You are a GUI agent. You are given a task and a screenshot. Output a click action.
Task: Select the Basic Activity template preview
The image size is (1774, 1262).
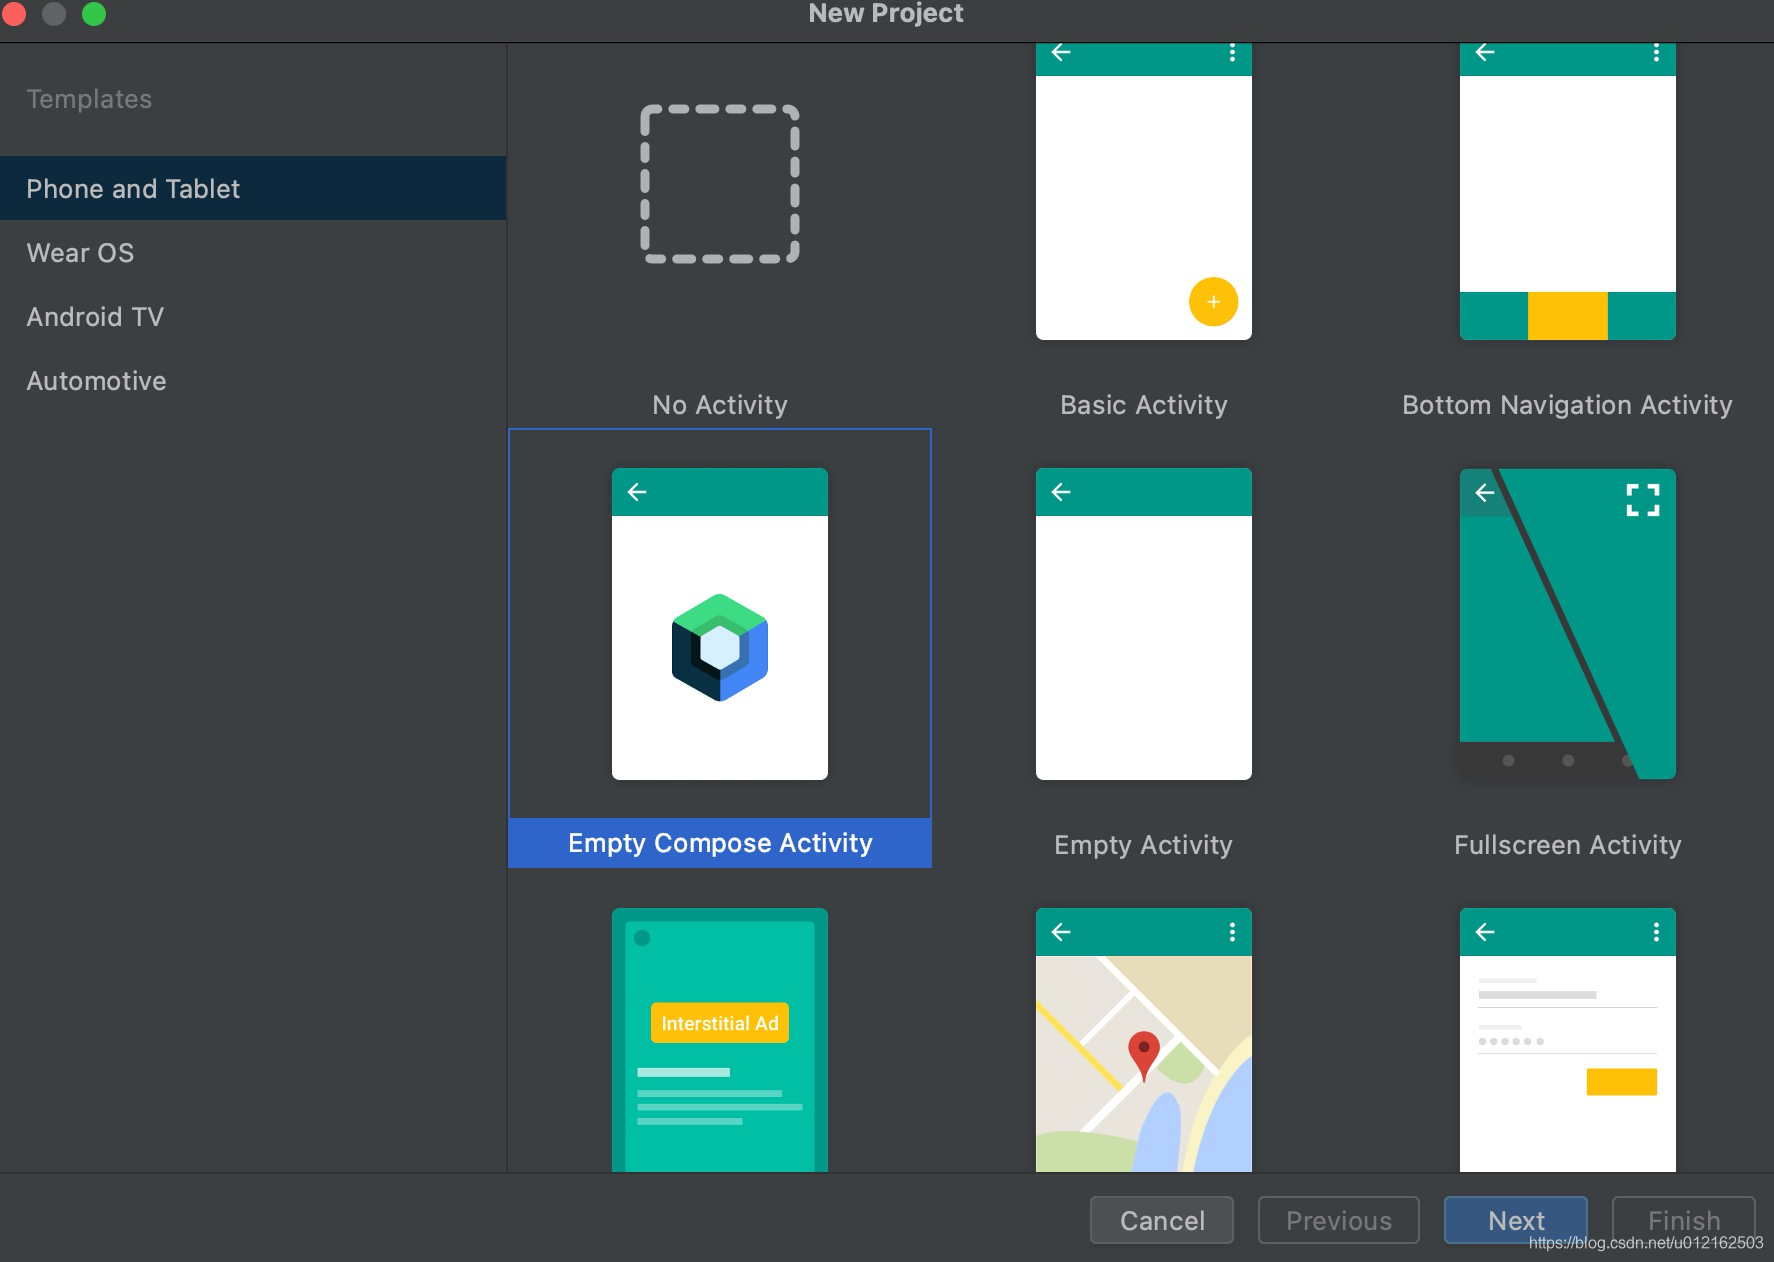(x=1144, y=192)
